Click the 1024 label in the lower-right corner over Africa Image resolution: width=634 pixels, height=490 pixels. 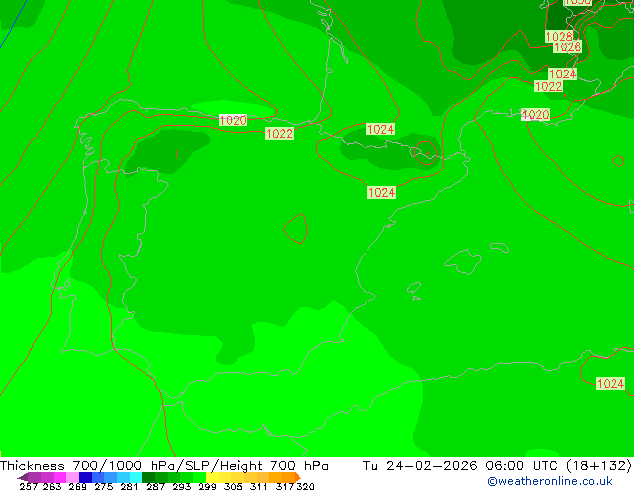coord(611,383)
